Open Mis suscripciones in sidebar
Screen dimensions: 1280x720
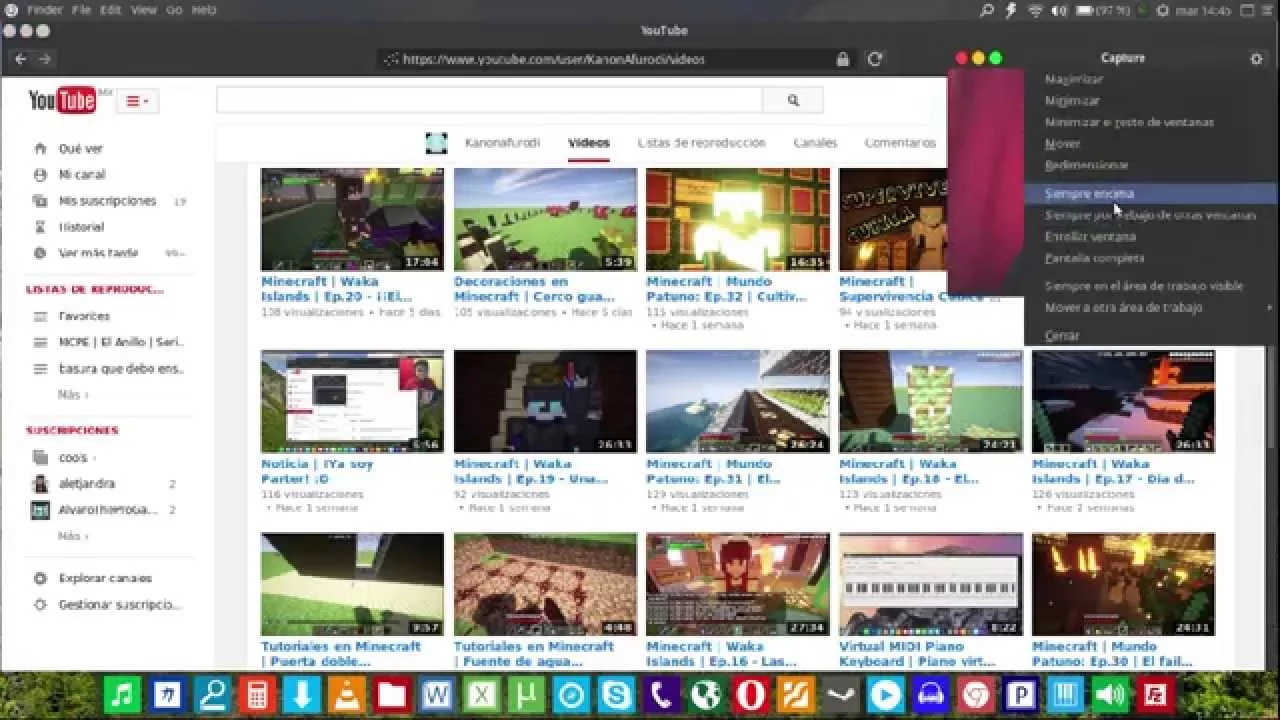108,201
